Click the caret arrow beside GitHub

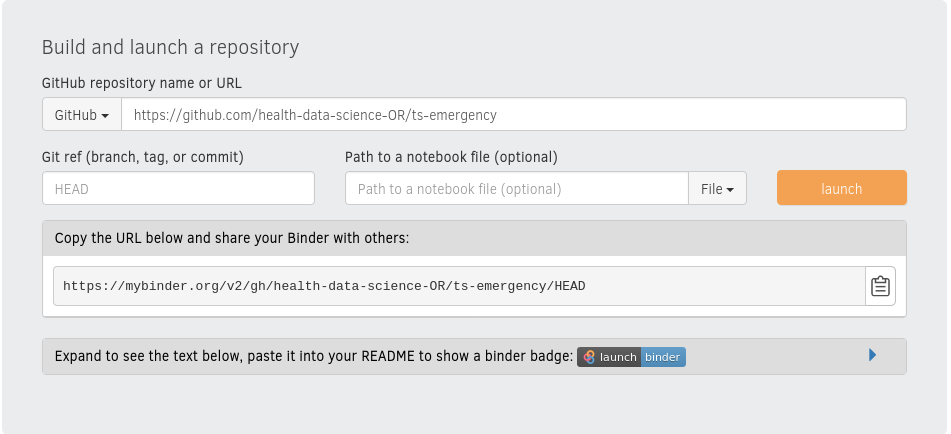(105, 116)
